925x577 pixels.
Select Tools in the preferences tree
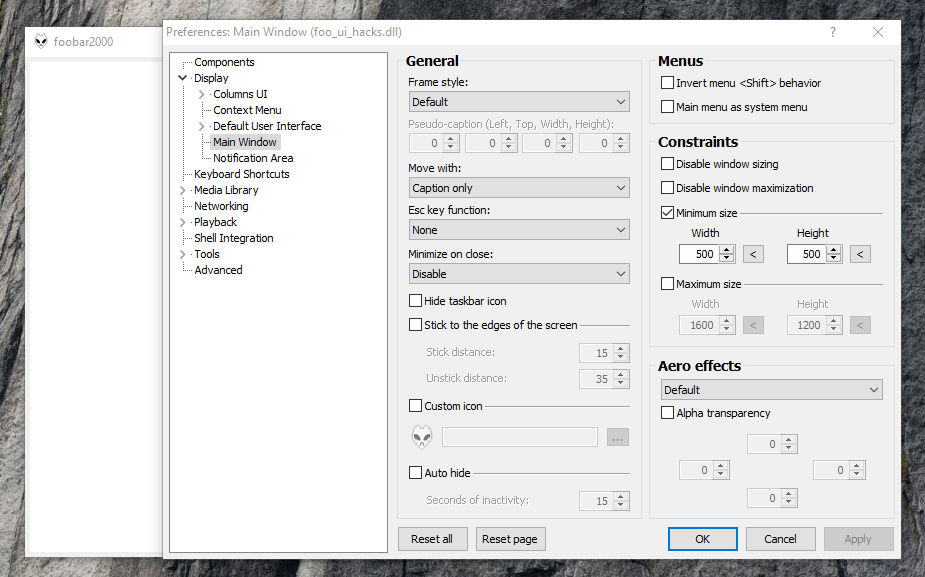pyautogui.click(x=207, y=254)
